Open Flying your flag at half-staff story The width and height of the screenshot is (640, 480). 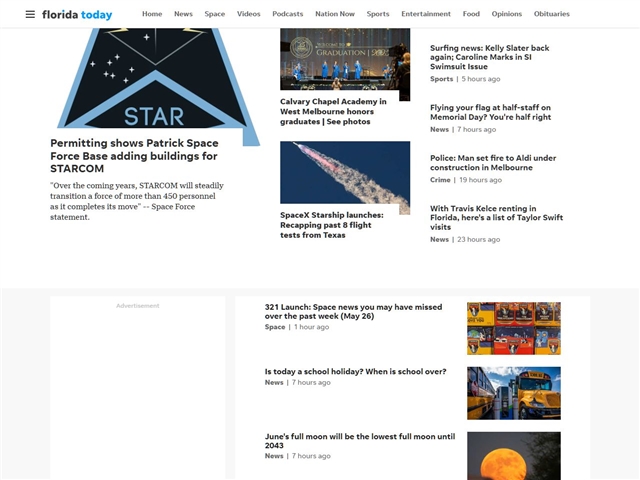click(490, 112)
